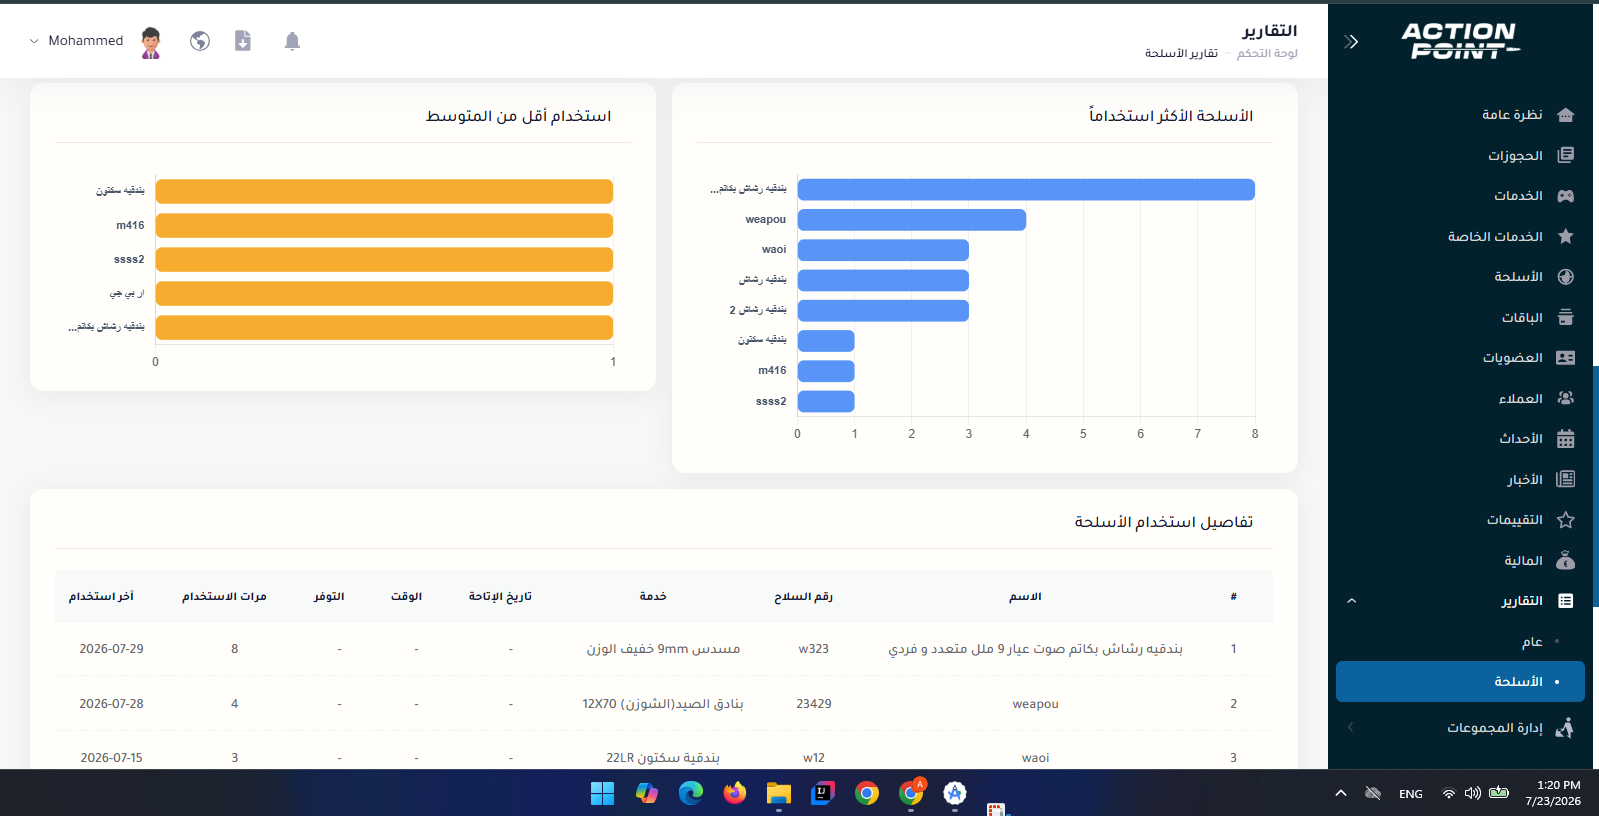Show hidden tray icons chevron
1599x816 pixels.
click(x=1340, y=793)
